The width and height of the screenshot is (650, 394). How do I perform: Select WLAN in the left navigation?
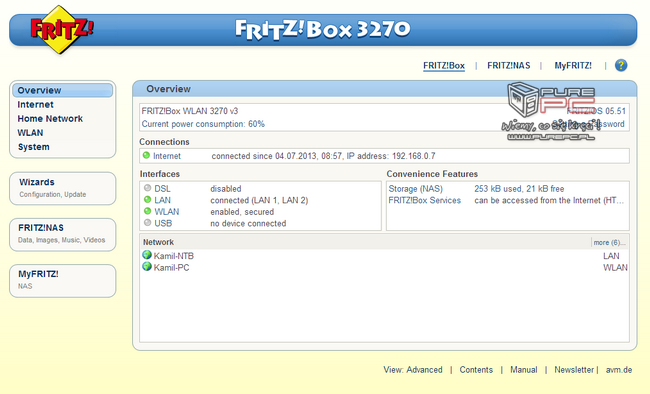[x=30, y=133]
